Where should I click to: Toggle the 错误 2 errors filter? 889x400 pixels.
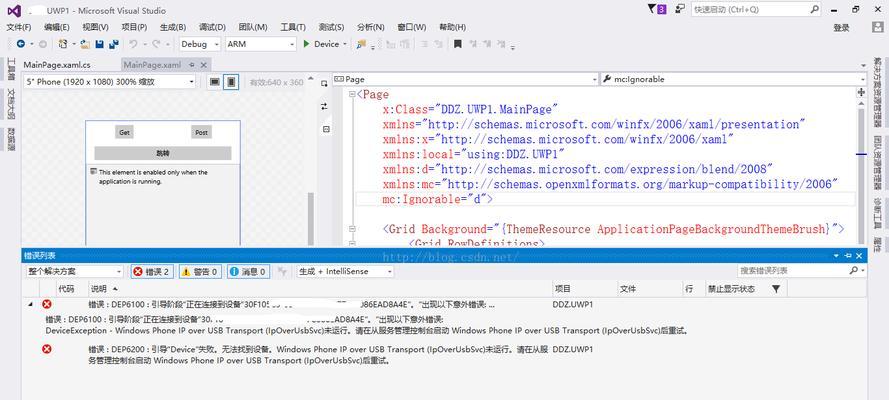[152, 271]
